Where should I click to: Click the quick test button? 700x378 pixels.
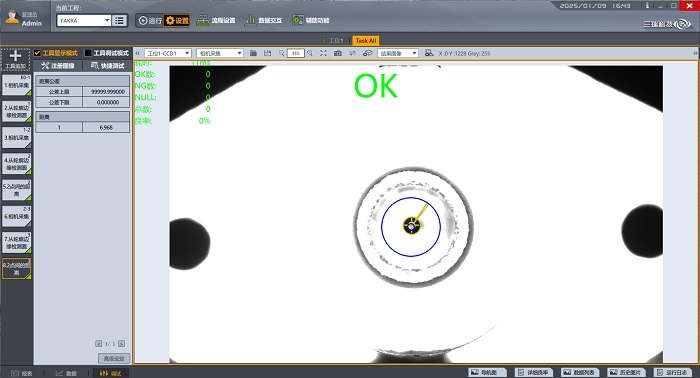108,66
